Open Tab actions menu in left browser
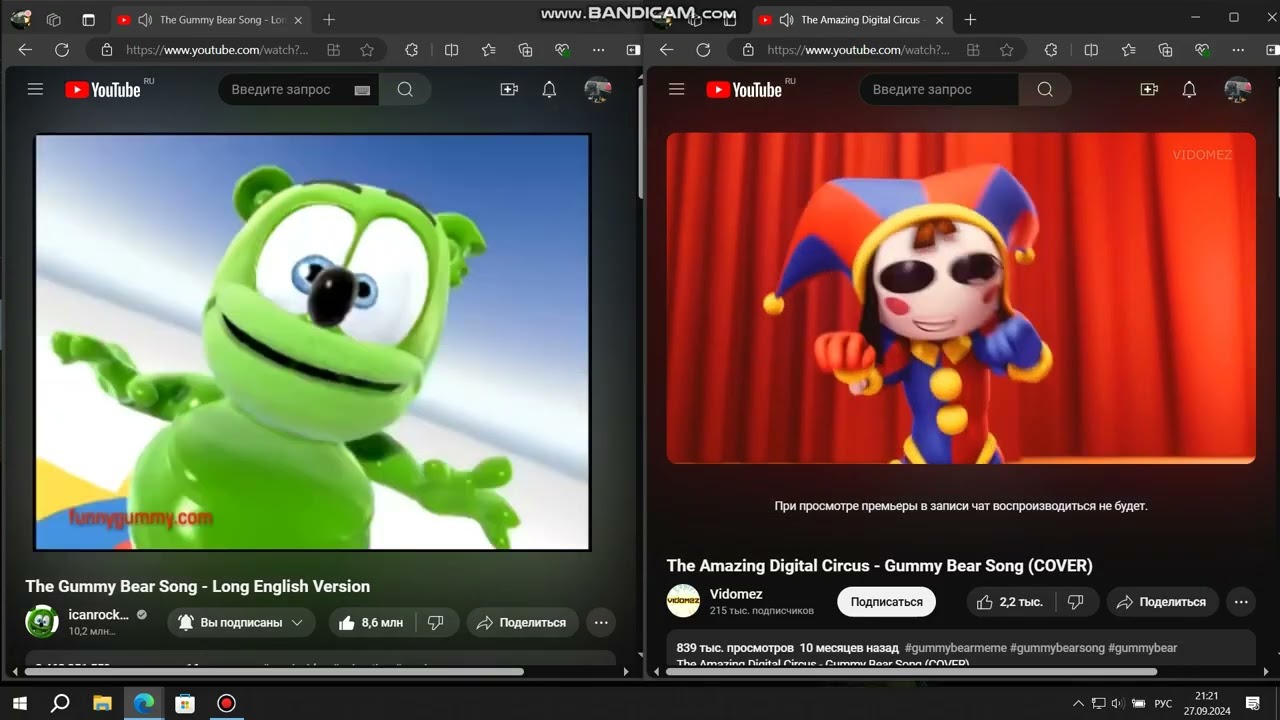The image size is (1280, 720). point(88,20)
